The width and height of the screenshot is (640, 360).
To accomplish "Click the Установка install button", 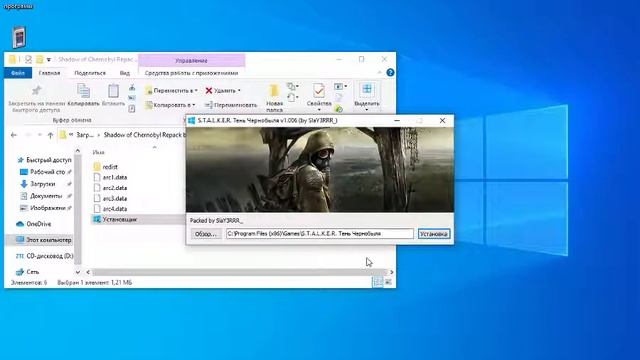I will (433, 234).
